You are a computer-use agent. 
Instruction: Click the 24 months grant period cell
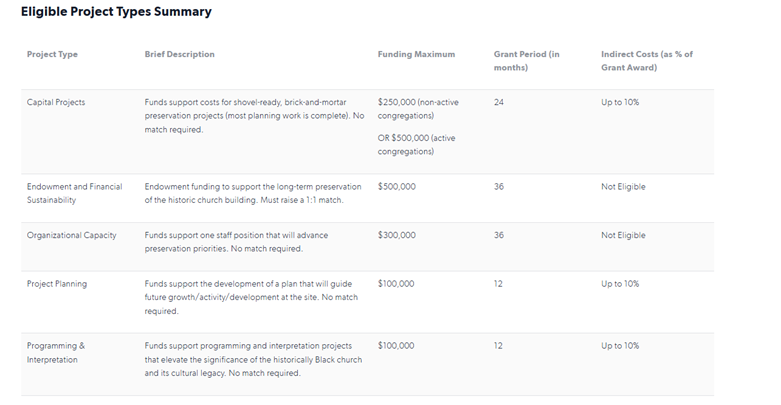click(x=499, y=102)
